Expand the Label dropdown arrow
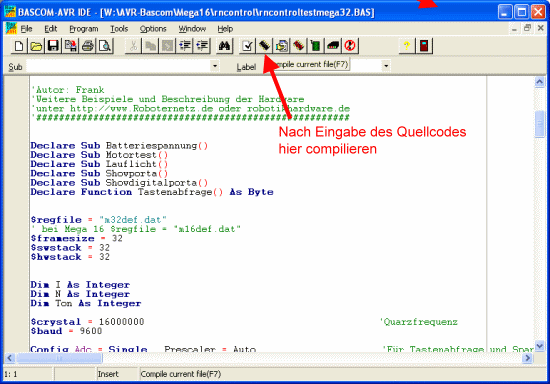550x384 pixels. (x=386, y=66)
